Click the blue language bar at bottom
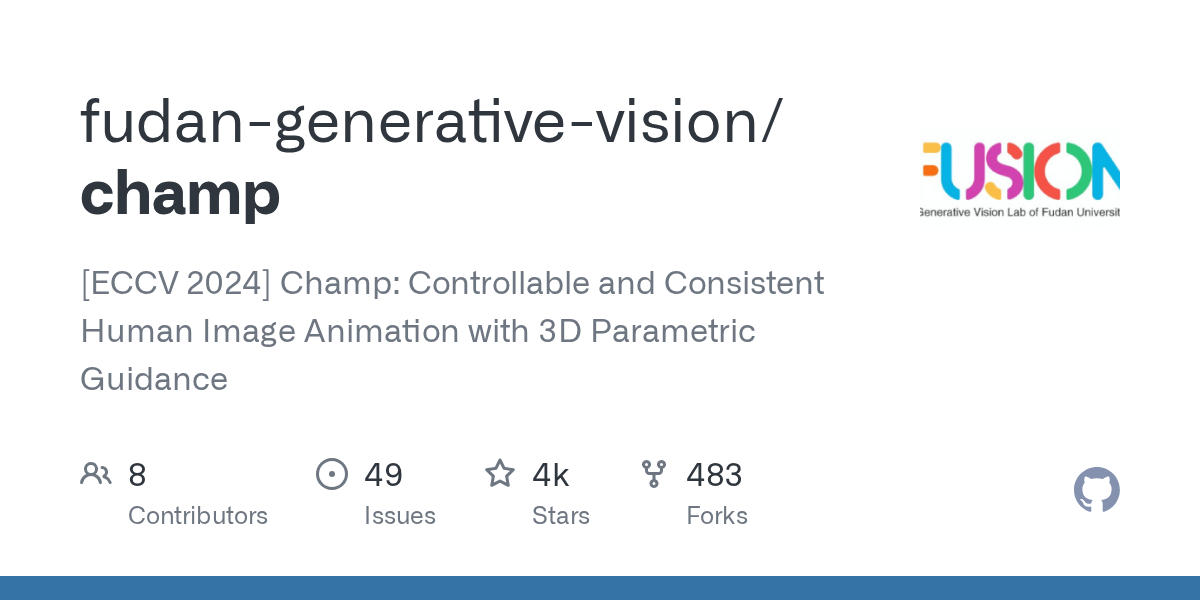The image size is (1200, 600). click(x=600, y=588)
